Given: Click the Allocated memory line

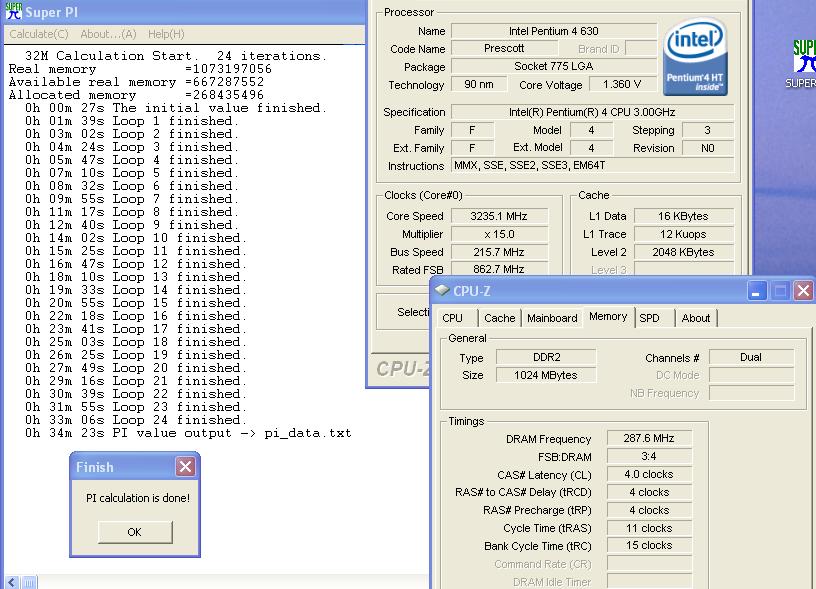Looking at the screenshot, I should point(136,95).
